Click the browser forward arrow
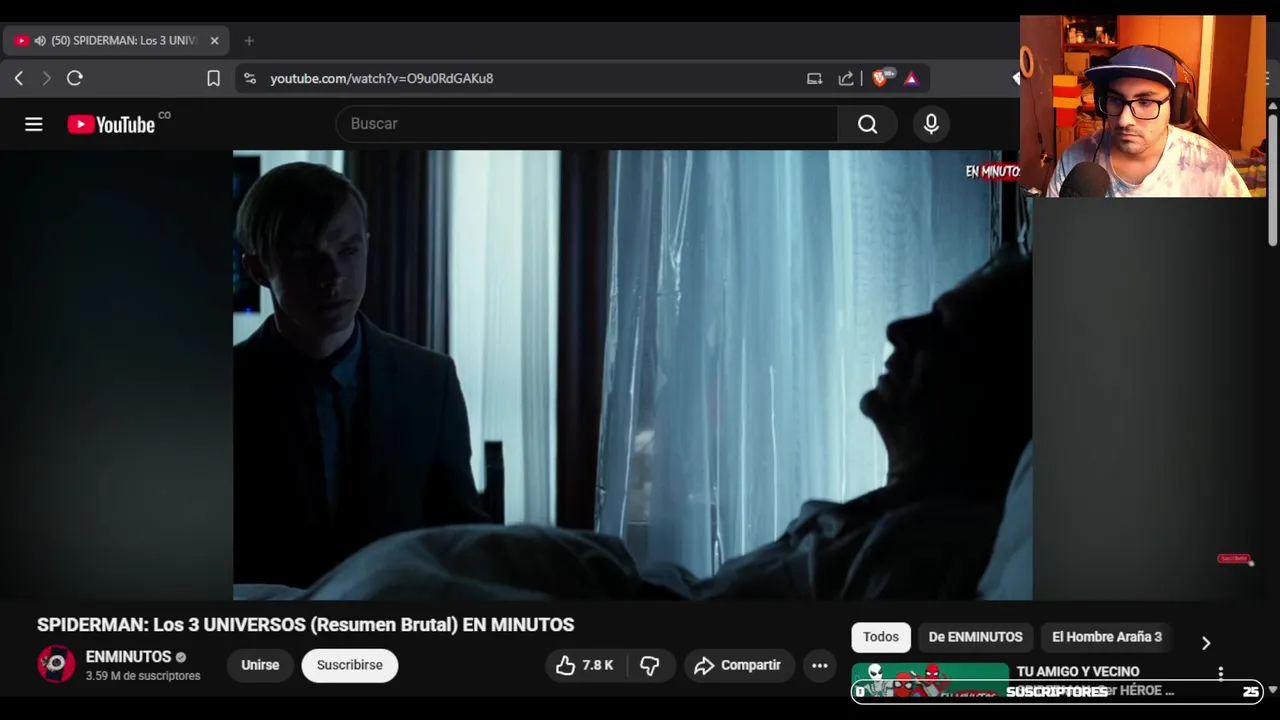1280x720 pixels. 46,78
